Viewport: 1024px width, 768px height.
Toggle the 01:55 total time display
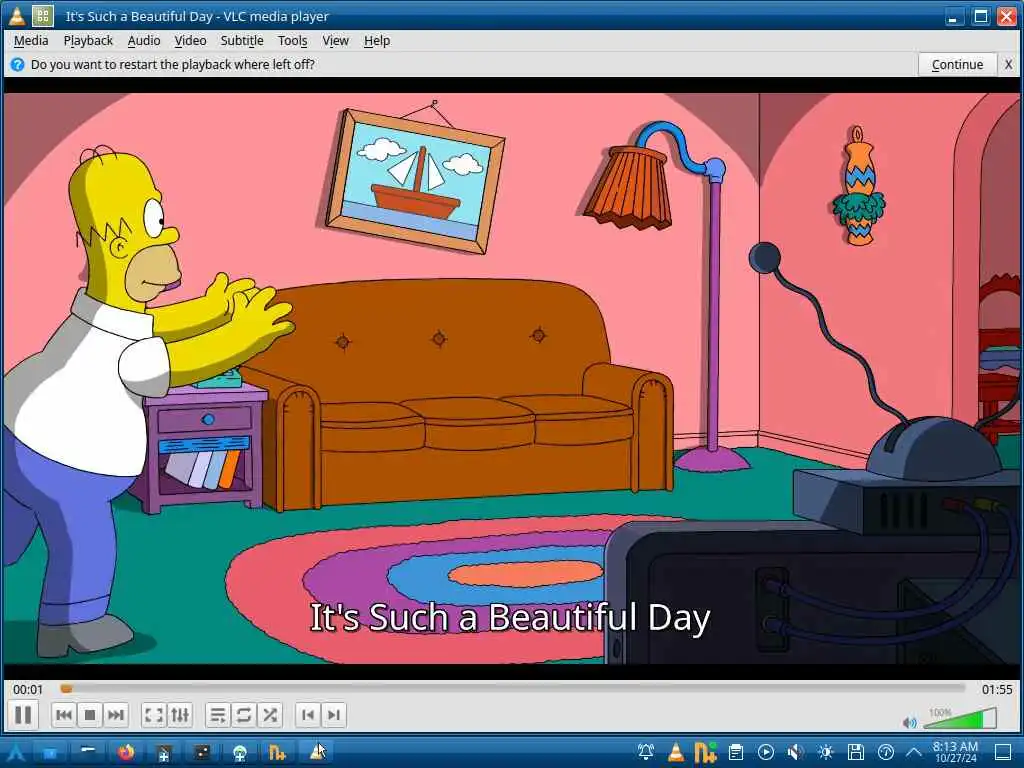point(997,690)
